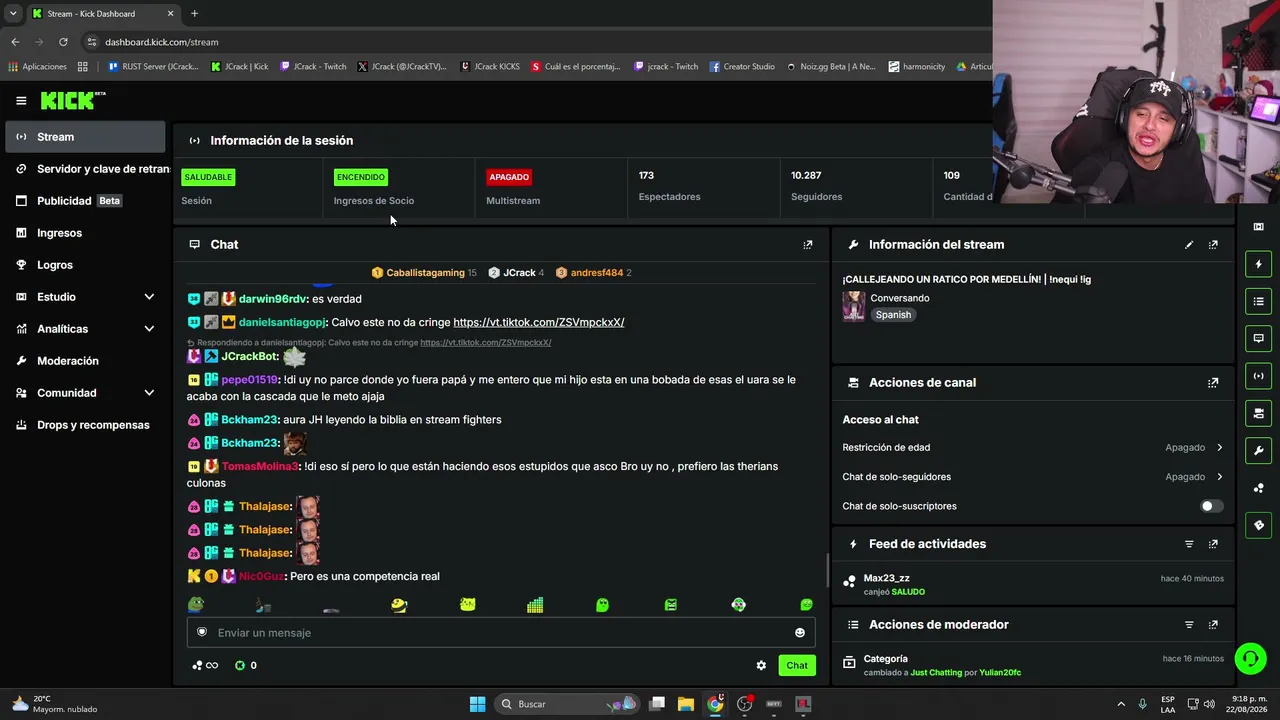Open Google Chrome from the taskbar
This screenshot has height=720, width=1280.
[715, 704]
